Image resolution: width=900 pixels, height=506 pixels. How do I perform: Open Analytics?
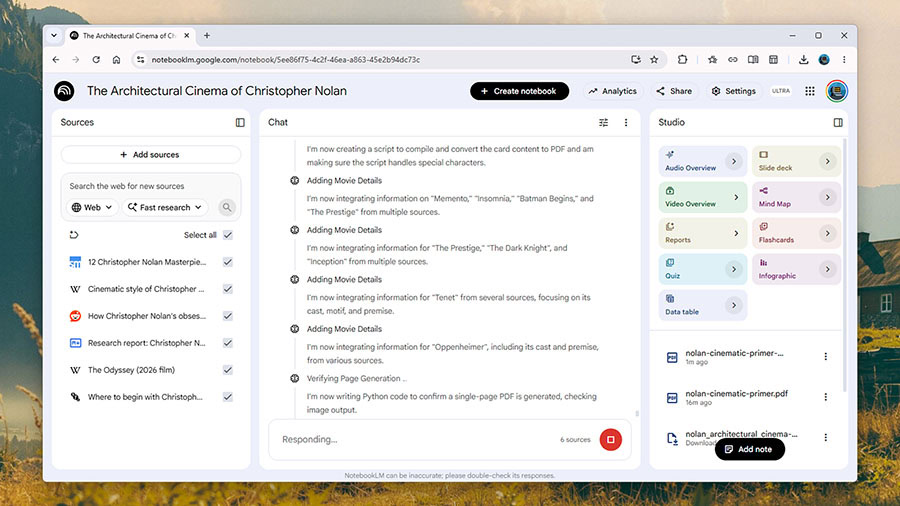[612, 91]
